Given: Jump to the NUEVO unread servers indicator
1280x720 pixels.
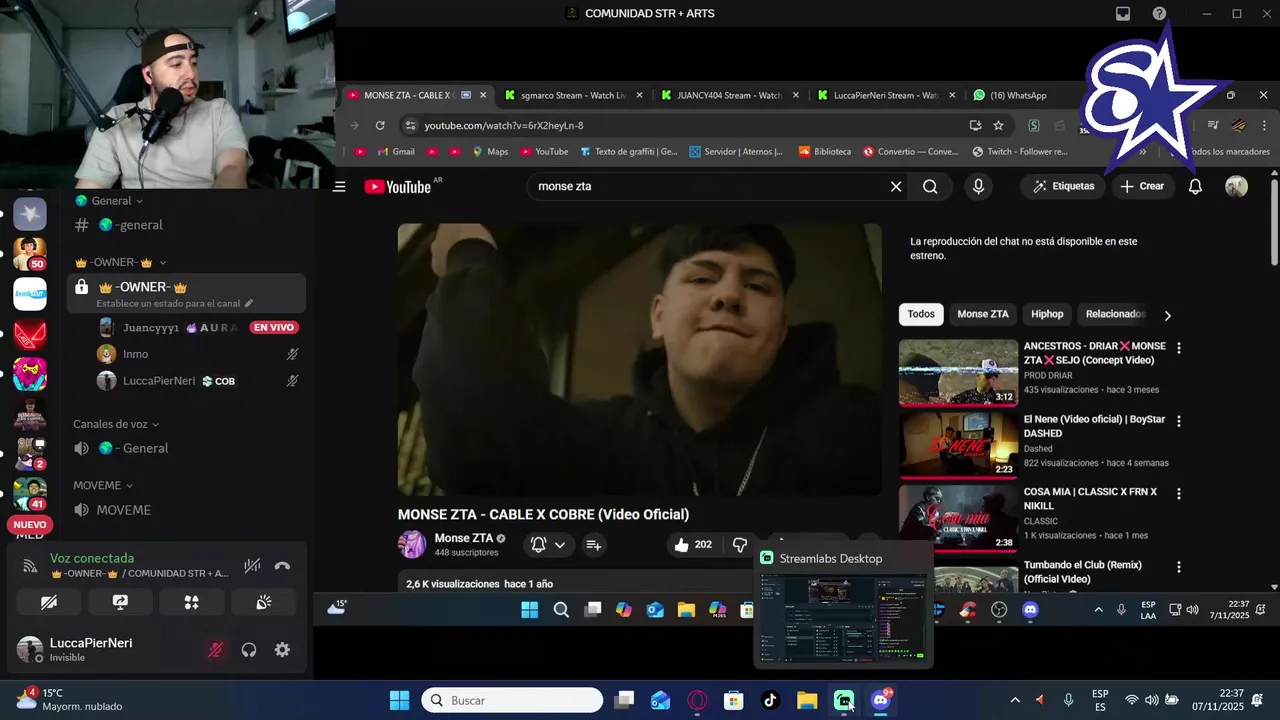Looking at the screenshot, I should (30, 524).
